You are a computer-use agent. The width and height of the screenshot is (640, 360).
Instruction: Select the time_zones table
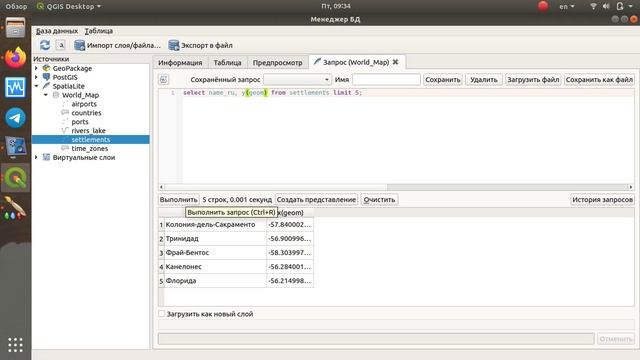click(89, 149)
